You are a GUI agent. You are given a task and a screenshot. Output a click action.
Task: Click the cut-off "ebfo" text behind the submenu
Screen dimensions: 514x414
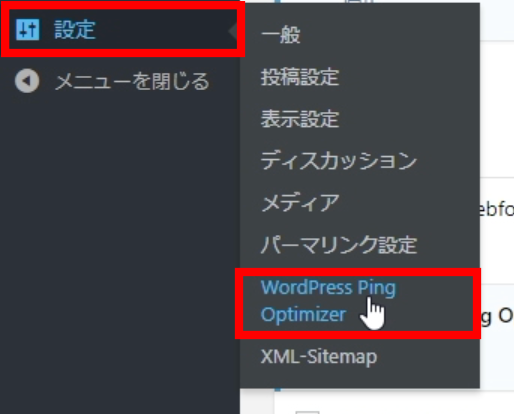pyautogui.click(x=497, y=210)
